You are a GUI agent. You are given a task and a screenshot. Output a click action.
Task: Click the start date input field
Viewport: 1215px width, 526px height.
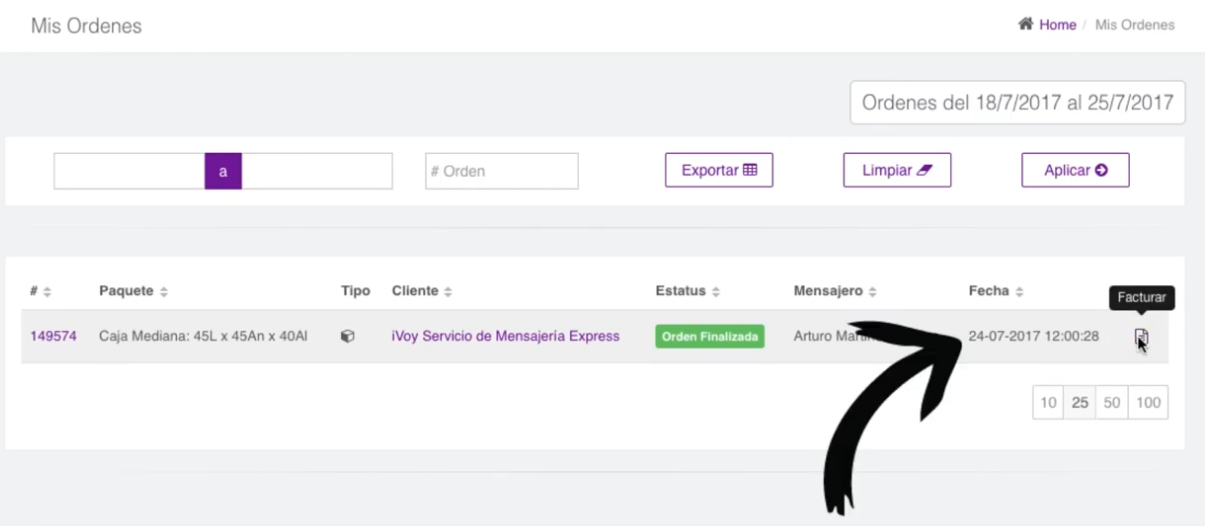pyautogui.click(x=129, y=171)
